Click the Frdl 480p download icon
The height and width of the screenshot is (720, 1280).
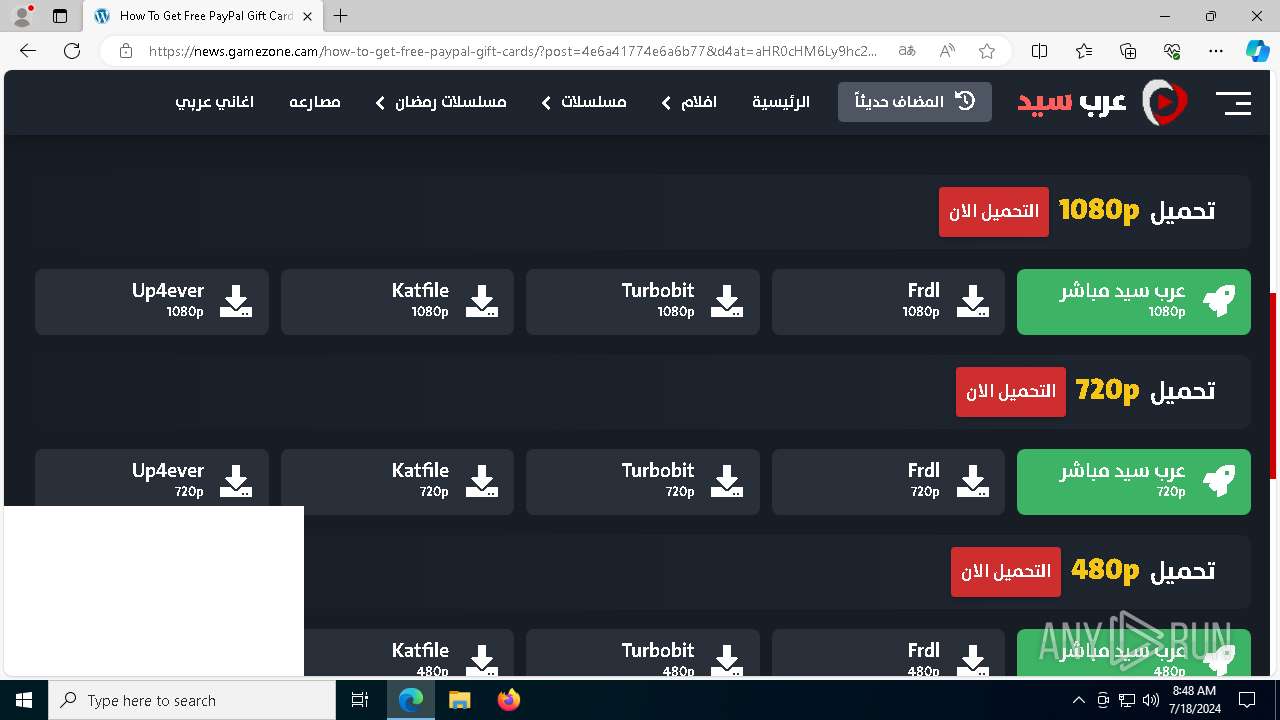point(973,660)
